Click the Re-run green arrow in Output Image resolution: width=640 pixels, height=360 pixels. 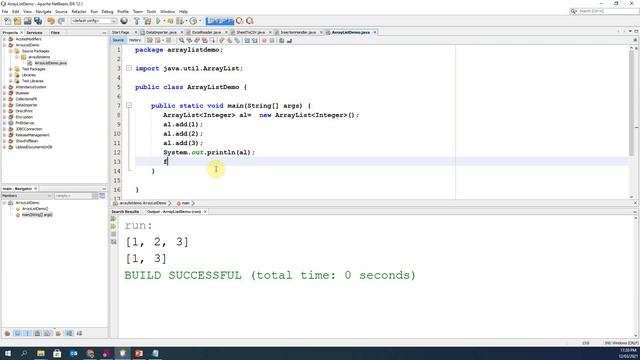pos(113,219)
